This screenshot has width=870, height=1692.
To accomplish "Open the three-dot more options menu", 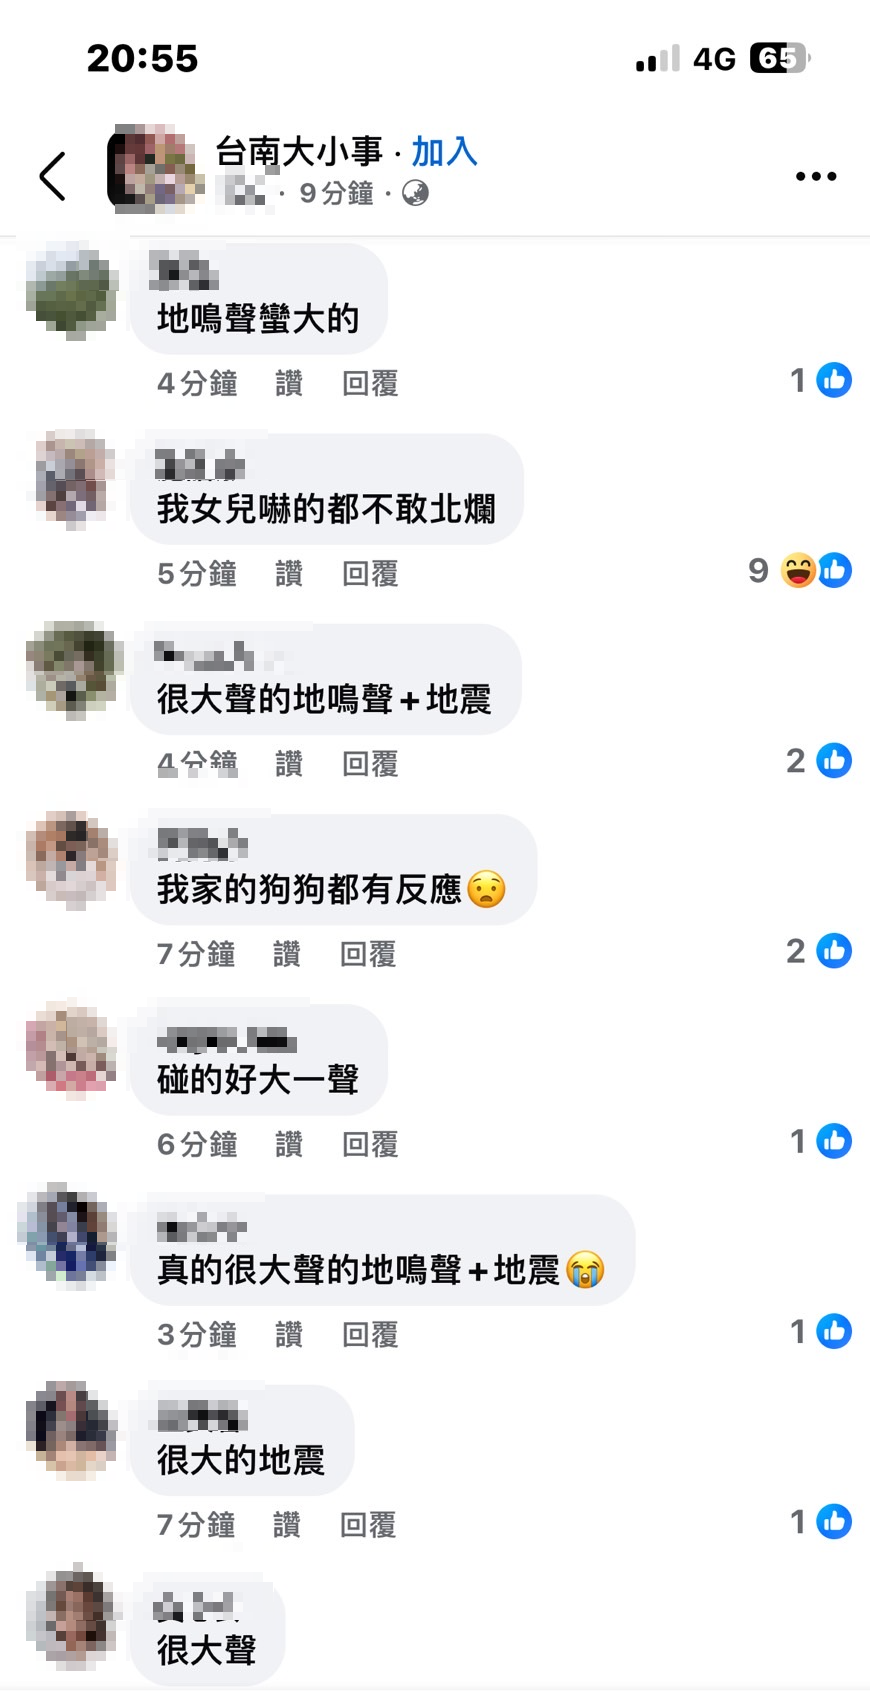I will click(x=816, y=176).
